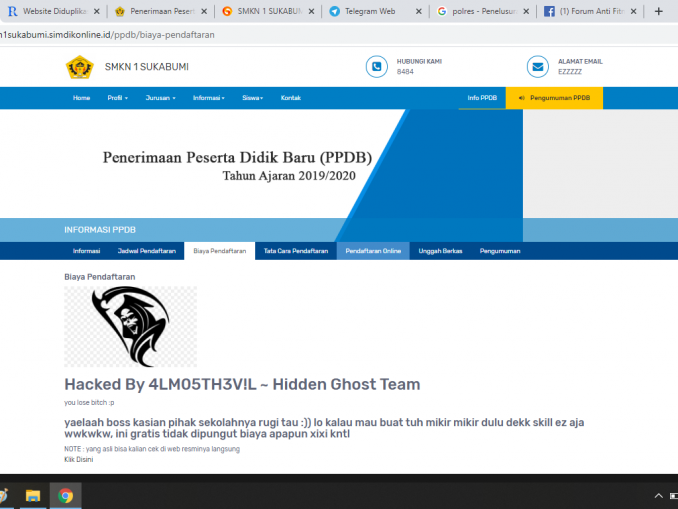Close the Forum Anti Fitnah Facebook tab
678x509 pixels.
coord(633,12)
